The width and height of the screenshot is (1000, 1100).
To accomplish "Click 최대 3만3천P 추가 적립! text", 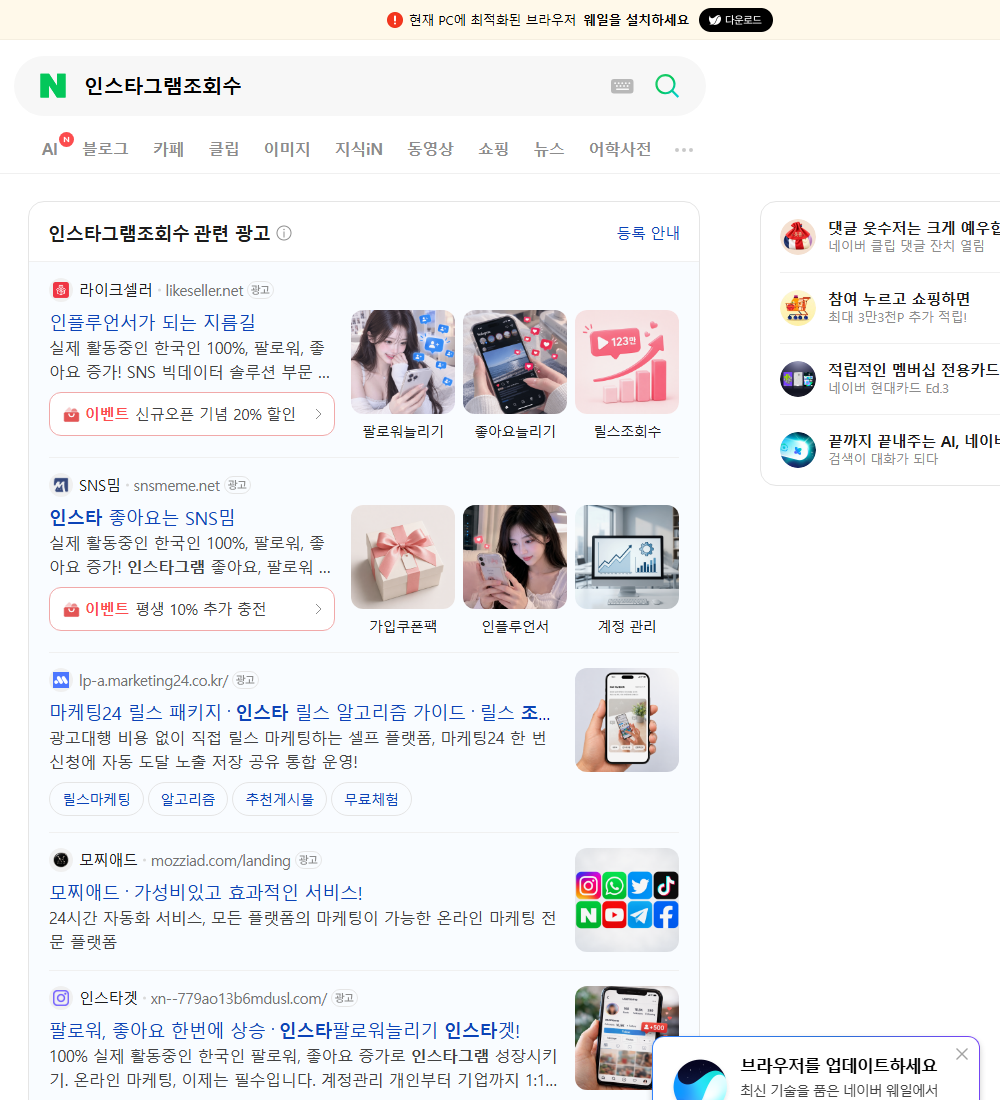I will pyautogui.click(x=897, y=317).
